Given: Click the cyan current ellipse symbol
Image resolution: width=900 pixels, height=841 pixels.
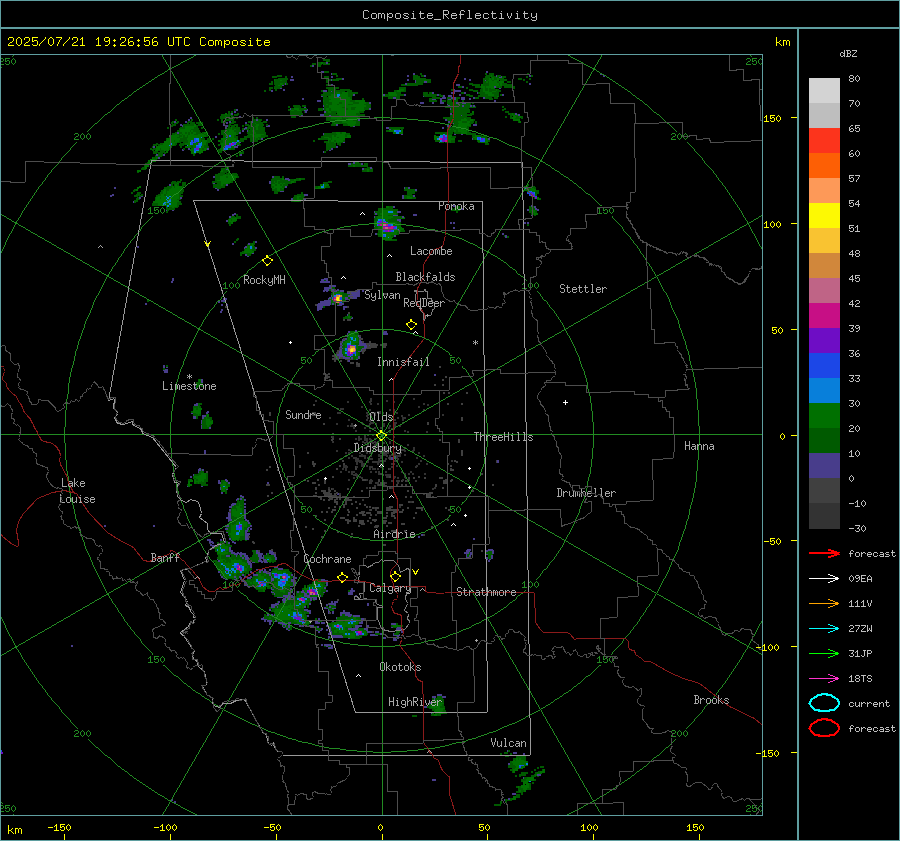Looking at the screenshot, I should click(x=824, y=703).
